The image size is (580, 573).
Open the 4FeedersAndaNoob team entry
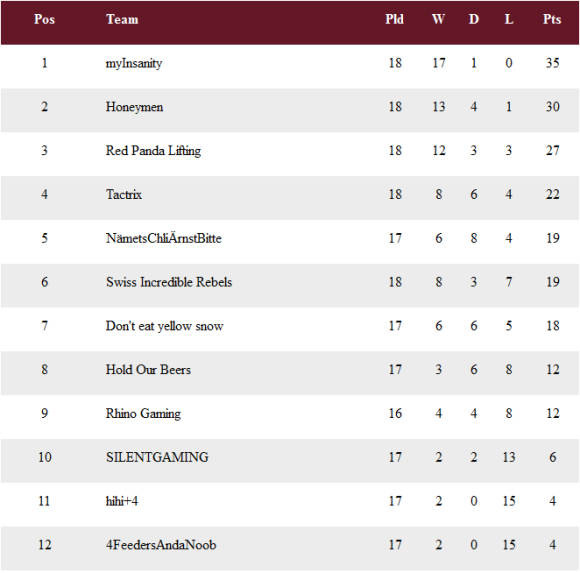pos(161,545)
